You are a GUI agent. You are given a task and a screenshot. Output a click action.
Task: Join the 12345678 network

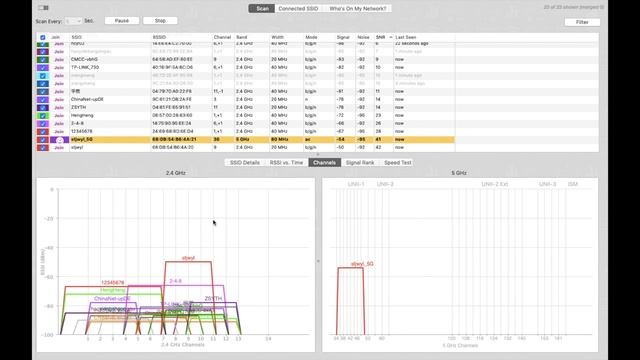pos(59,131)
